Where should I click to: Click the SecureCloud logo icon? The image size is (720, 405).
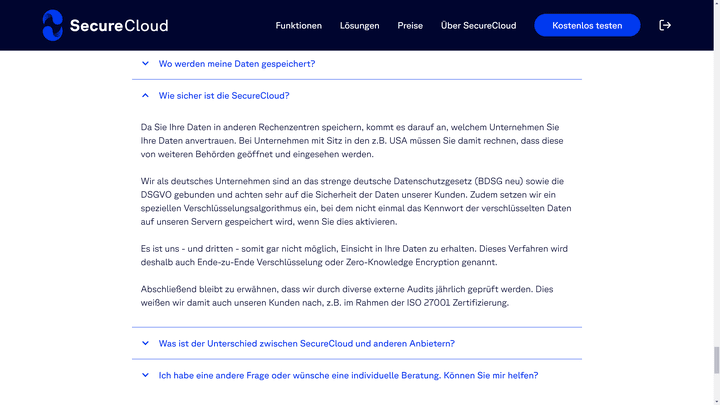[x=52, y=25]
